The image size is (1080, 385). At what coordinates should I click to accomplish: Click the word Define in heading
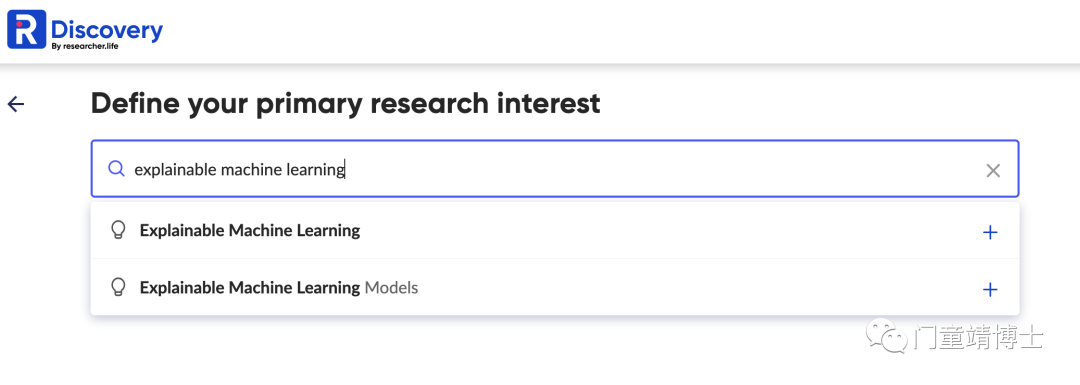130,103
